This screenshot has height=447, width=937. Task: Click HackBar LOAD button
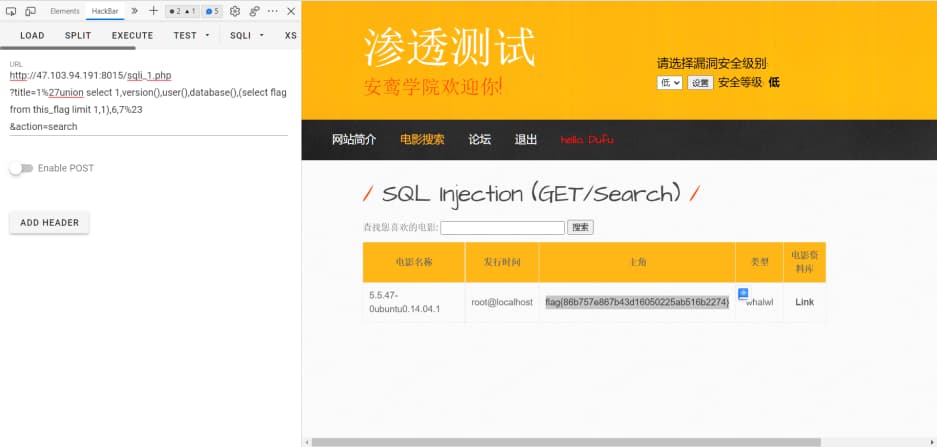click(x=32, y=35)
